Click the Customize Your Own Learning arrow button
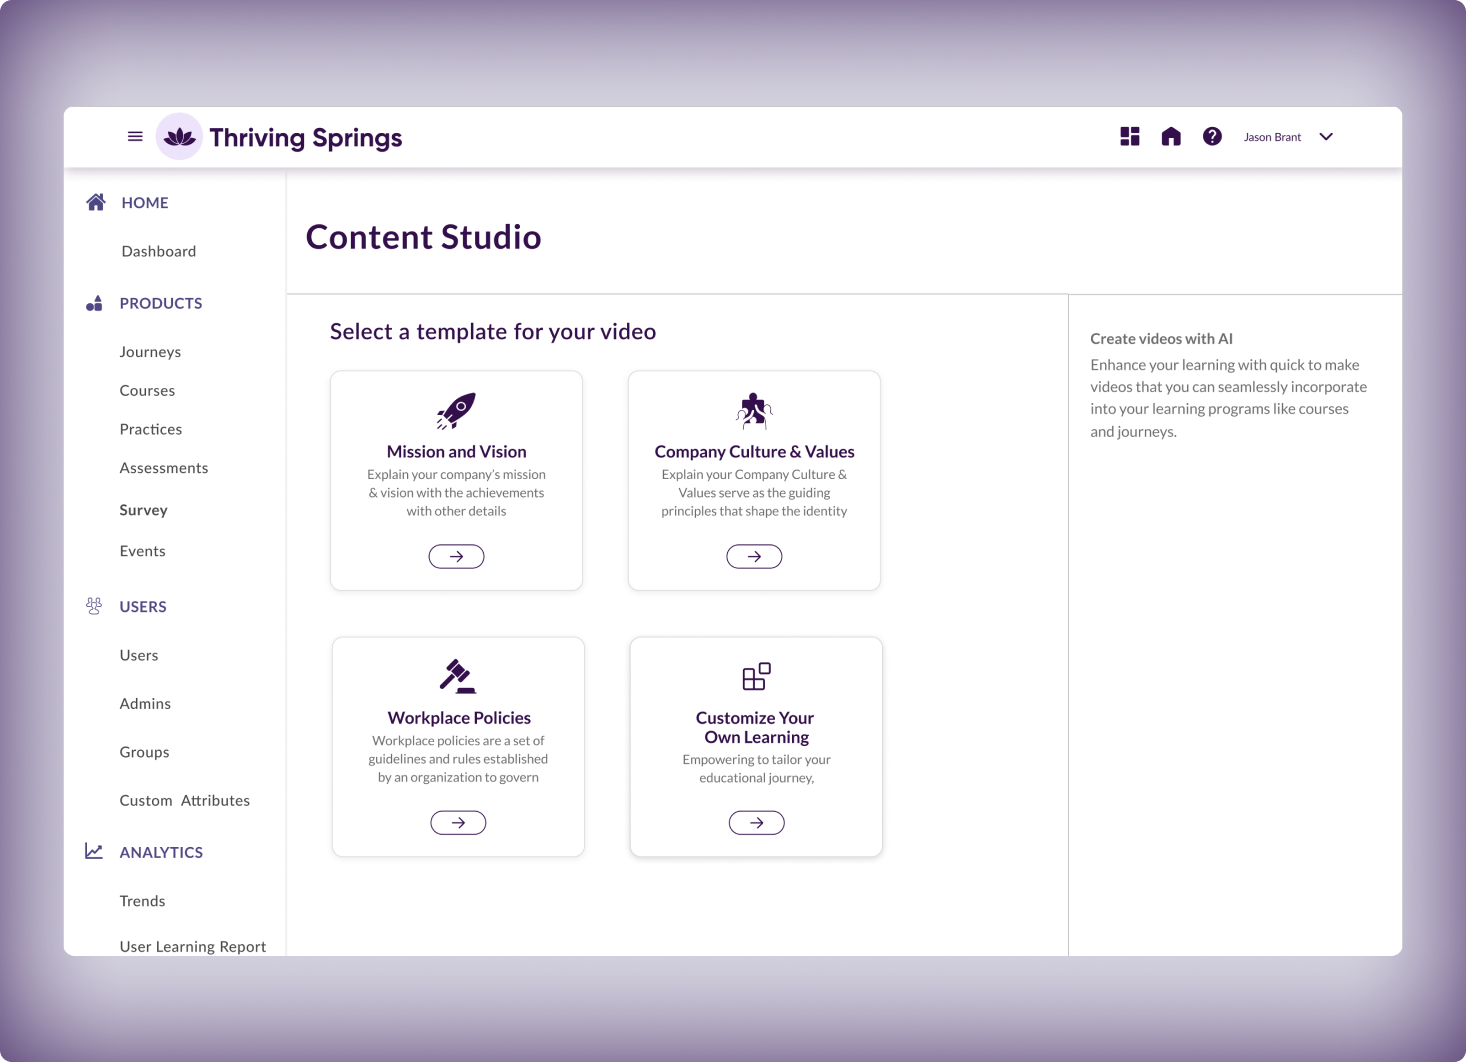This screenshot has width=1466, height=1062. click(756, 822)
